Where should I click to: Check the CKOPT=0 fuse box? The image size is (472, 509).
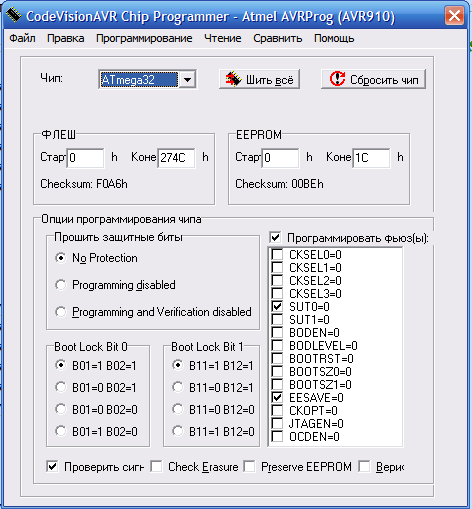click(277, 410)
